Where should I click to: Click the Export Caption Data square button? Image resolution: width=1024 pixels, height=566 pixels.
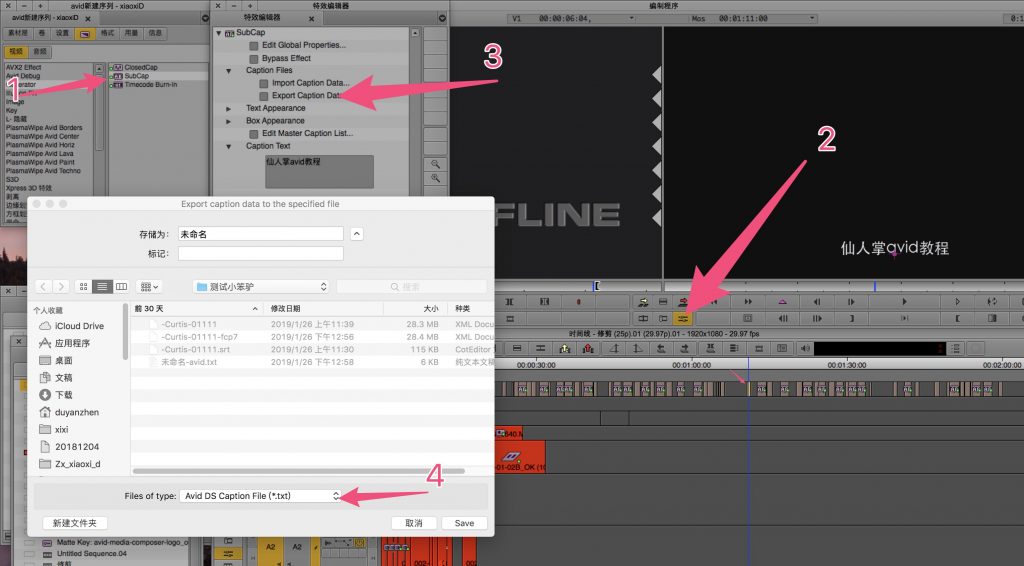[263, 96]
